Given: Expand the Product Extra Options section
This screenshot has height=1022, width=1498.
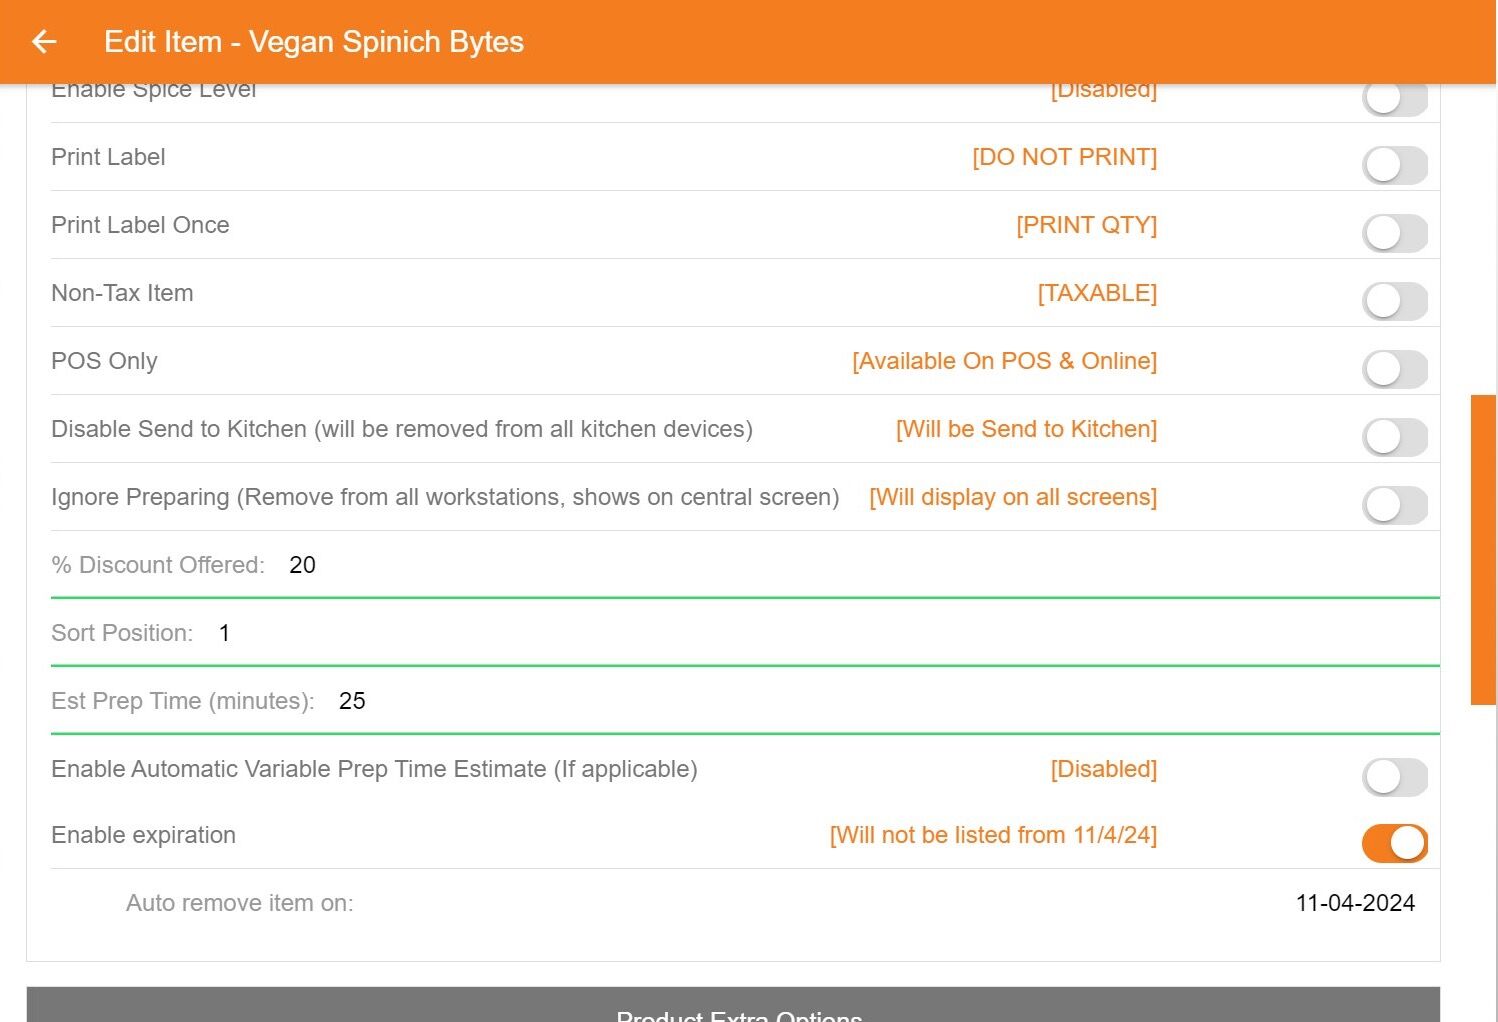Looking at the screenshot, I should point(738,1010).
